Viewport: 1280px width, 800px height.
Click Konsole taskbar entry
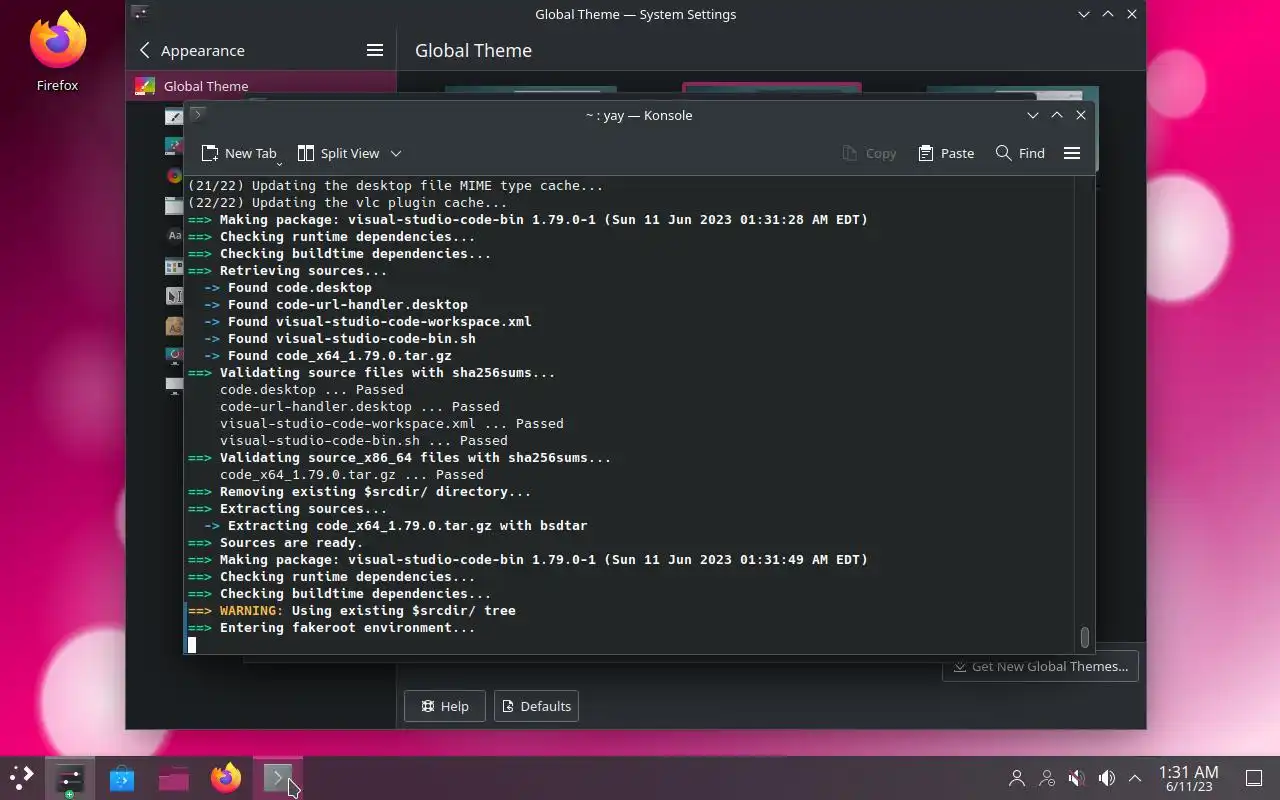pyautogui.click(x=278, y=777)
